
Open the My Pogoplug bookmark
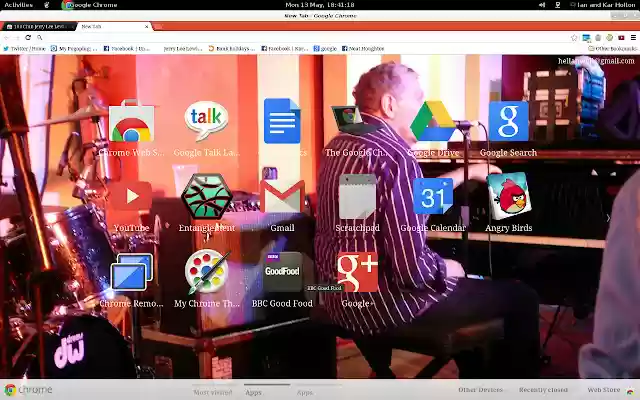click(x=74, y=49)
